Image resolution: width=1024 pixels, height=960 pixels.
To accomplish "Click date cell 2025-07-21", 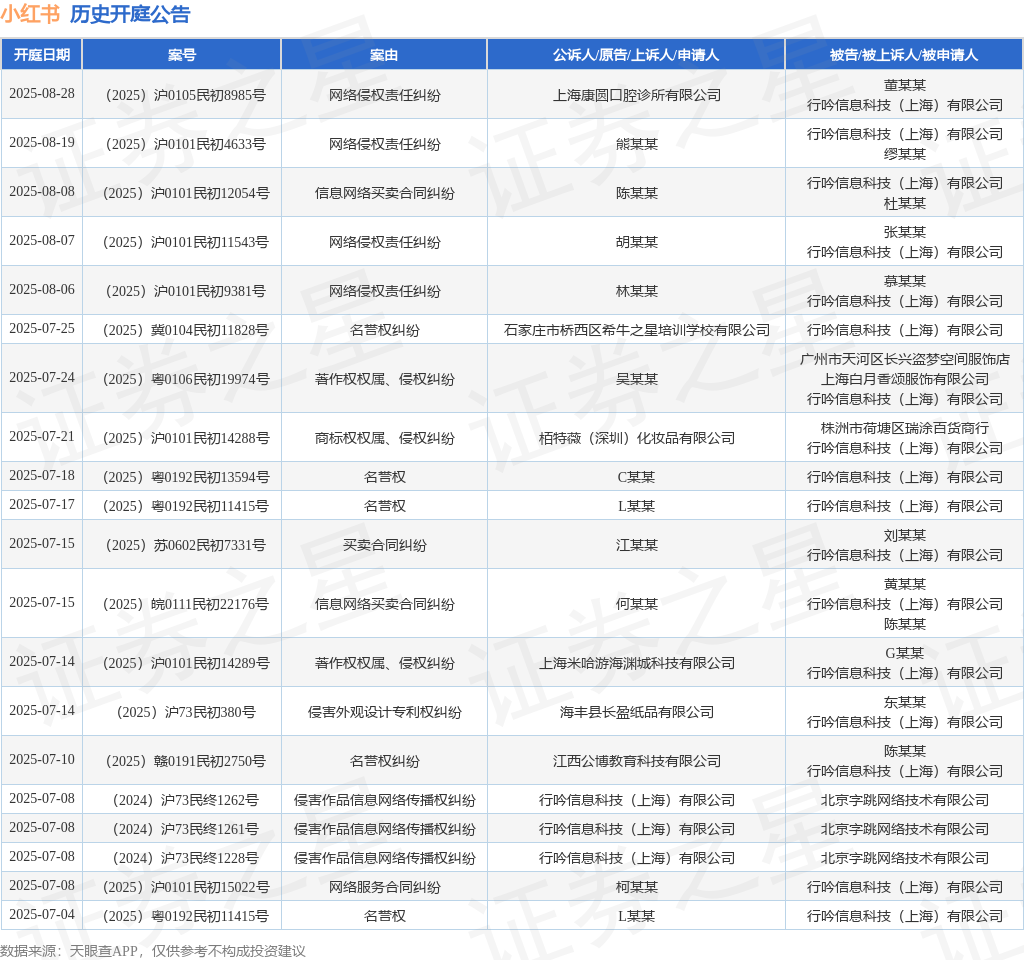I will click(42, 436).
